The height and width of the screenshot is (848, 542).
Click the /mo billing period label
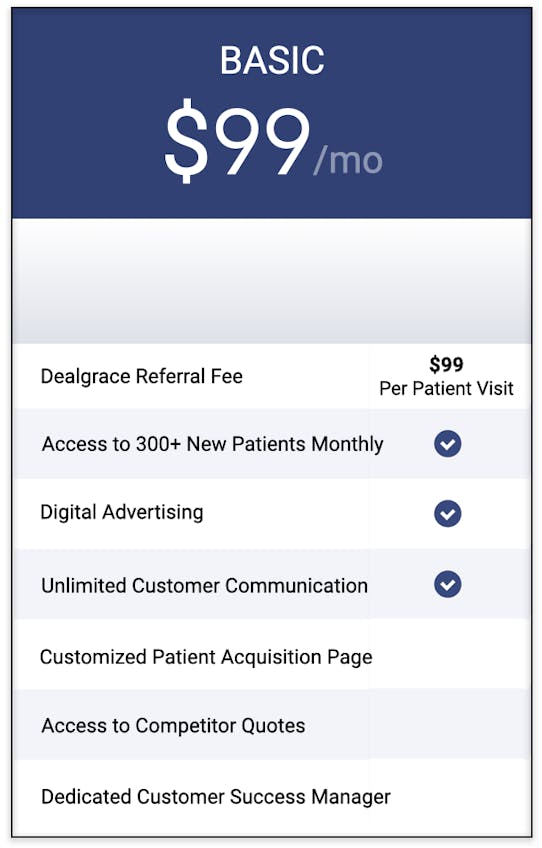pos(348,160)
